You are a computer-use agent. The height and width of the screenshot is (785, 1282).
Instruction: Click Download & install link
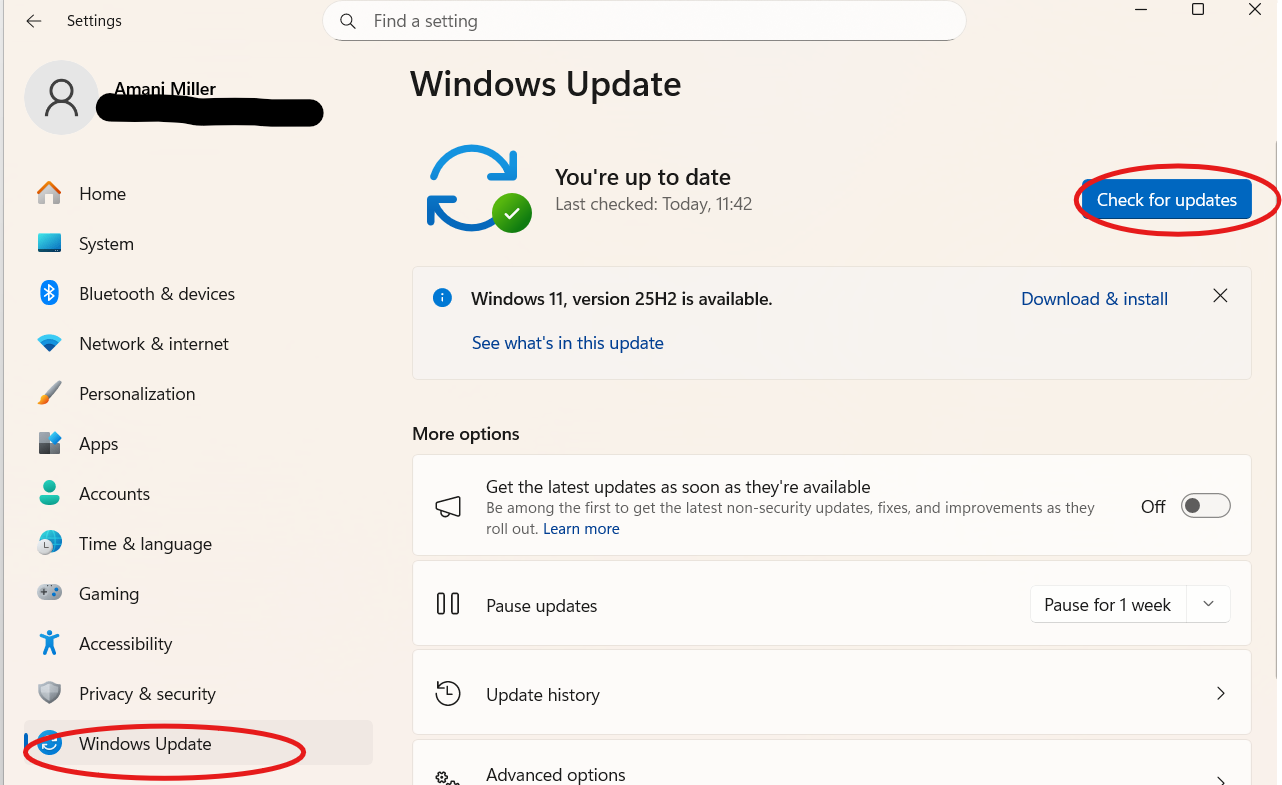(x=1094, y=299)
